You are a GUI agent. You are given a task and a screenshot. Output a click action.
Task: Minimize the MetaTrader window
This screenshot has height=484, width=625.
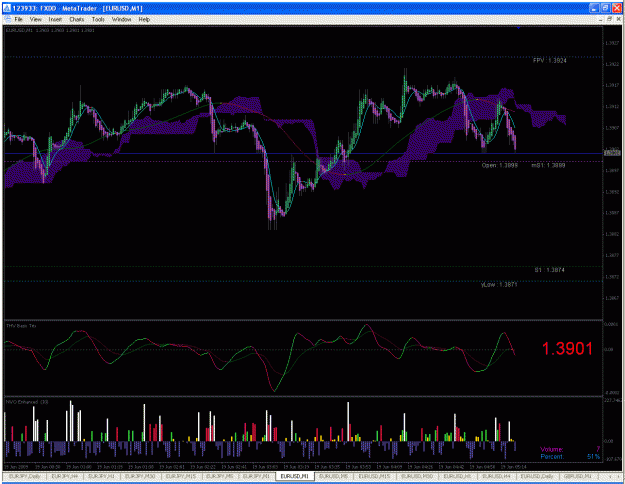click(x=594, y=8)
